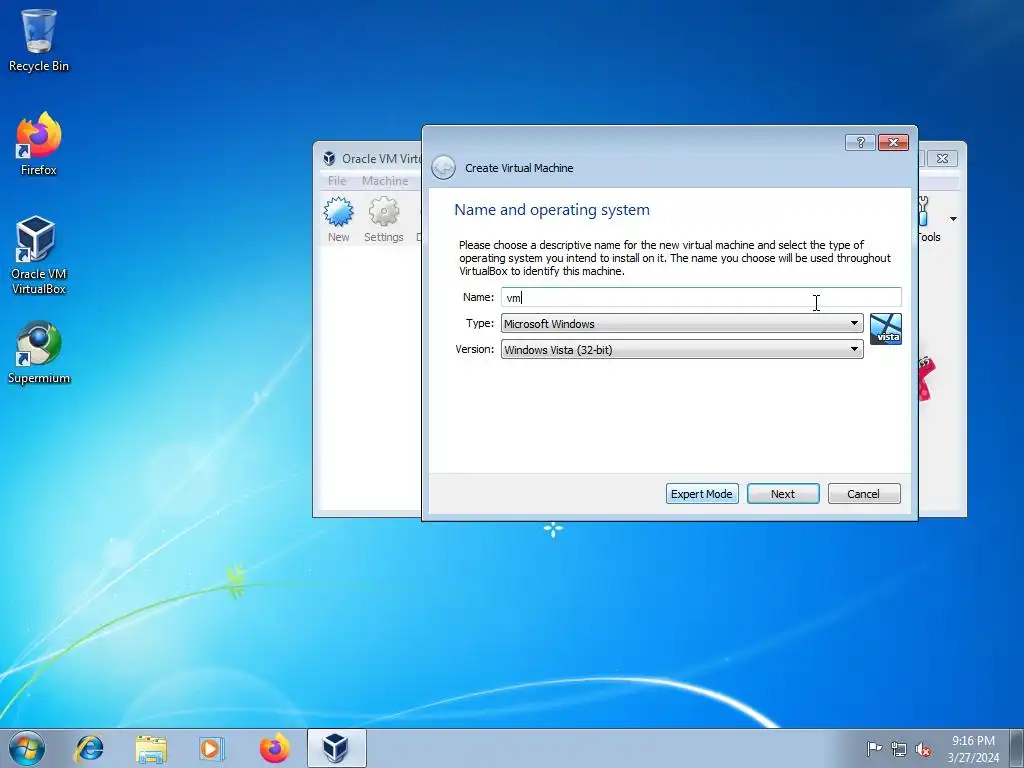Click the Settings gear icon in VirtualBox Manager
This screenshot has width=1024, height=768.
pos(383,220)
